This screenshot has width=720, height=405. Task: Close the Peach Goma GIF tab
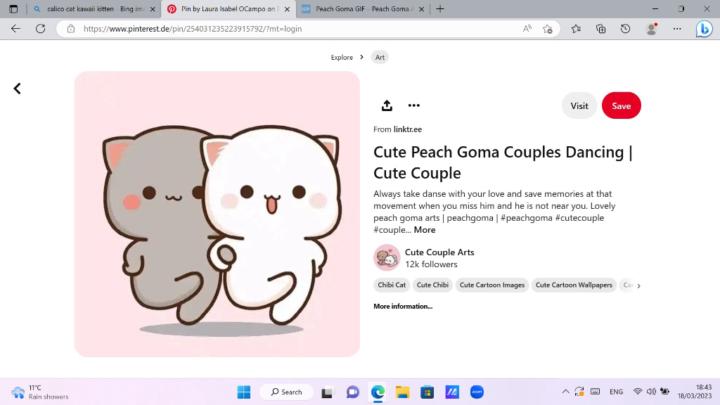coord(421,9)
